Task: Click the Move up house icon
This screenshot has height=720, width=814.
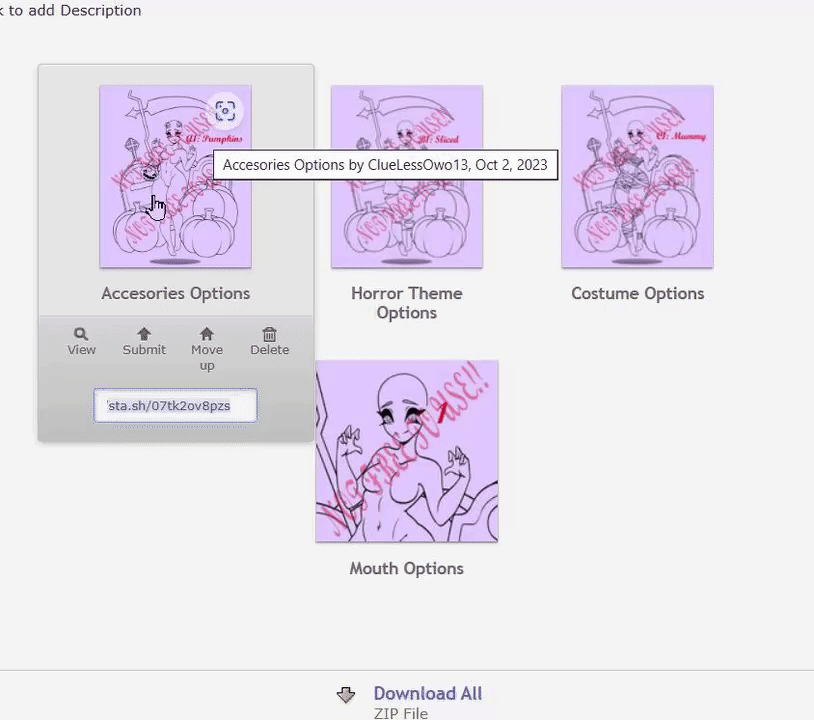Action: click(x=207, y=334)
